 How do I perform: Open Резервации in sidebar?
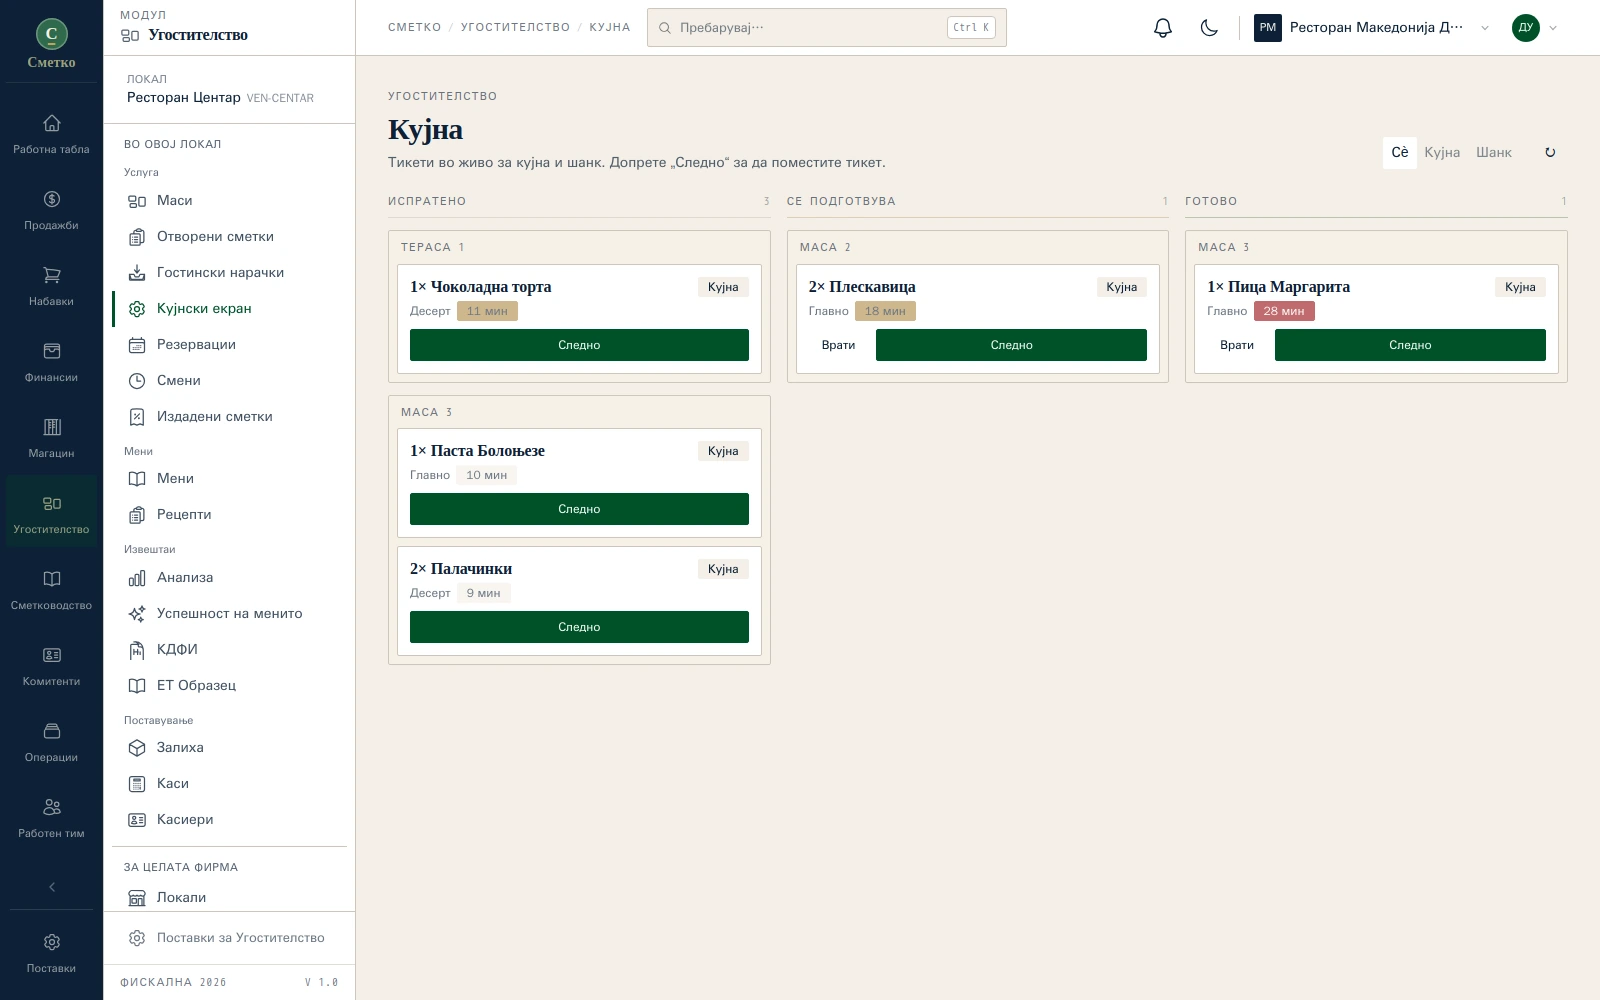pyautogui.click(x=231, y=345)
